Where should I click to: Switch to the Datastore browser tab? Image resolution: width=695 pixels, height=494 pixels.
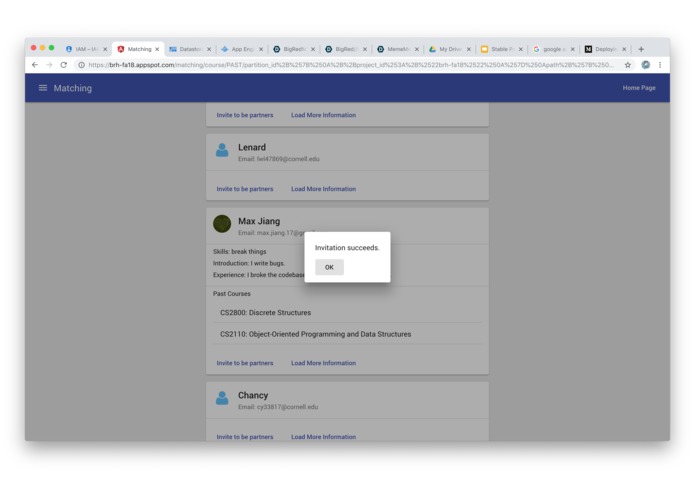coord(191,49)
